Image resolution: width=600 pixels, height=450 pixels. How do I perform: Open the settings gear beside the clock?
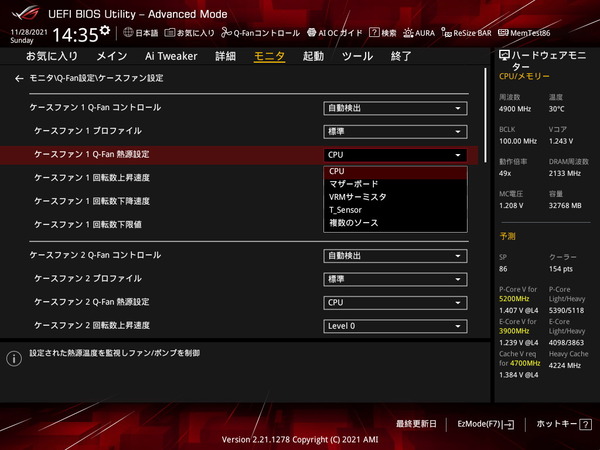click(105, 31)
